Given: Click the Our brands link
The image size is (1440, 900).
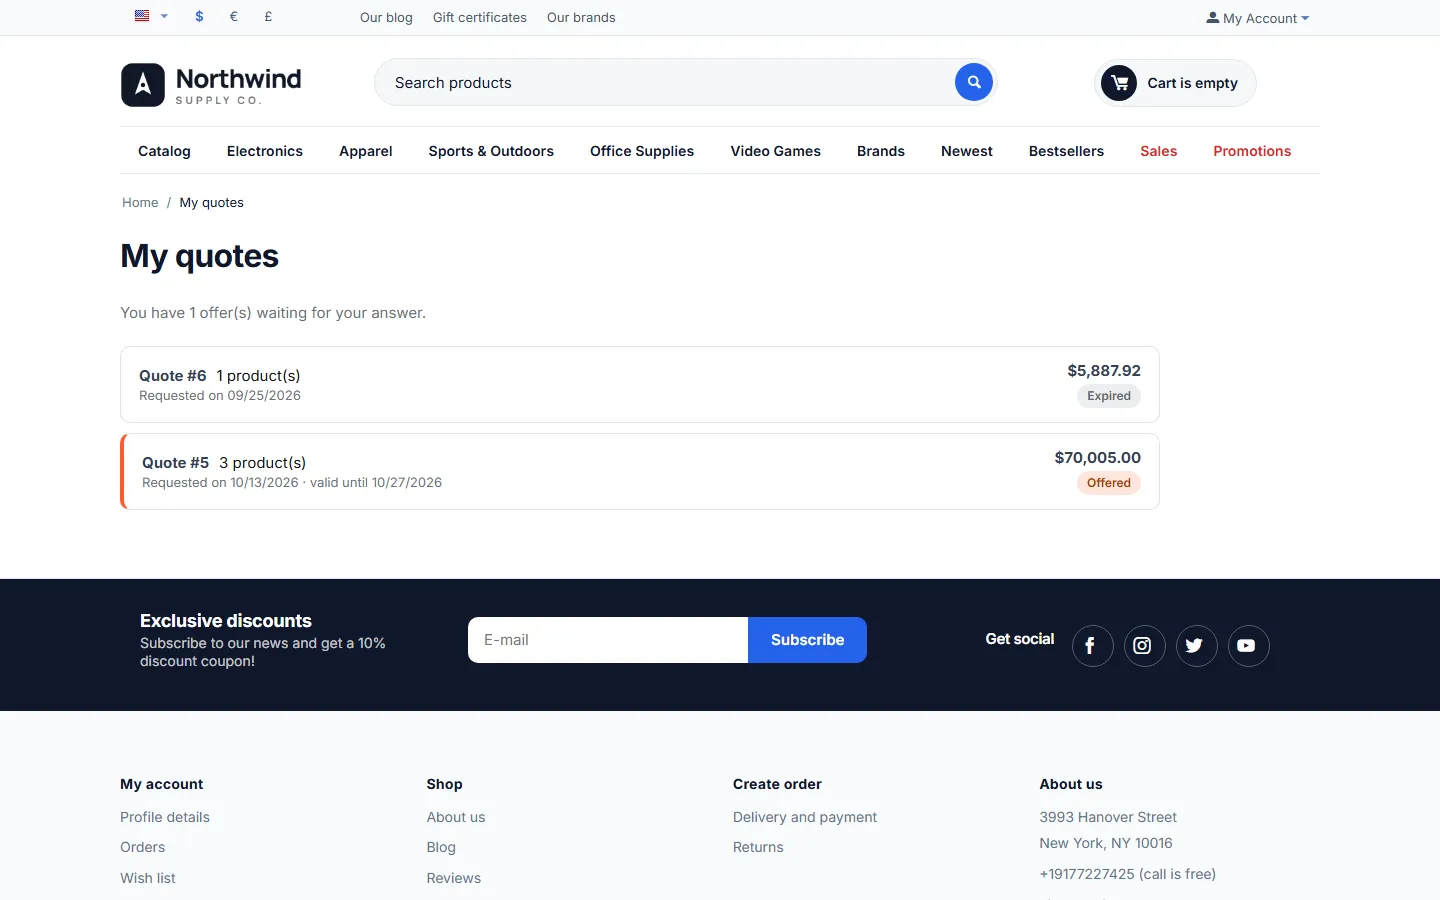Looking at the screenshot, I should [x=581, y=18].
